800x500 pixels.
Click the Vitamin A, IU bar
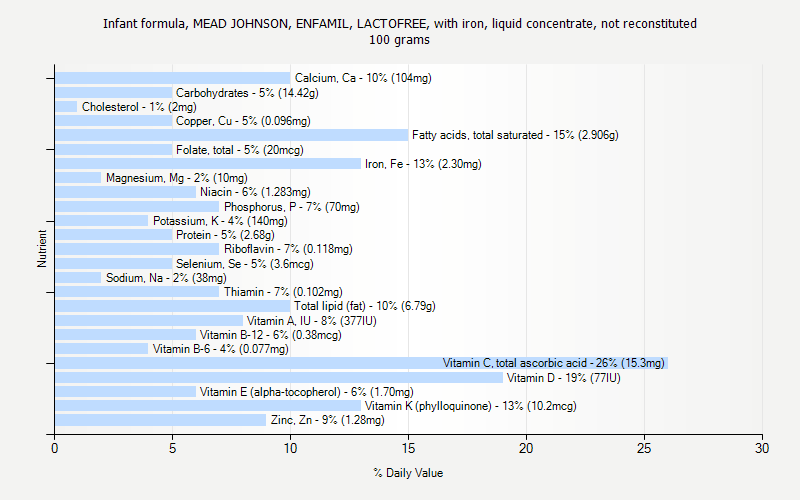[149, 321]
